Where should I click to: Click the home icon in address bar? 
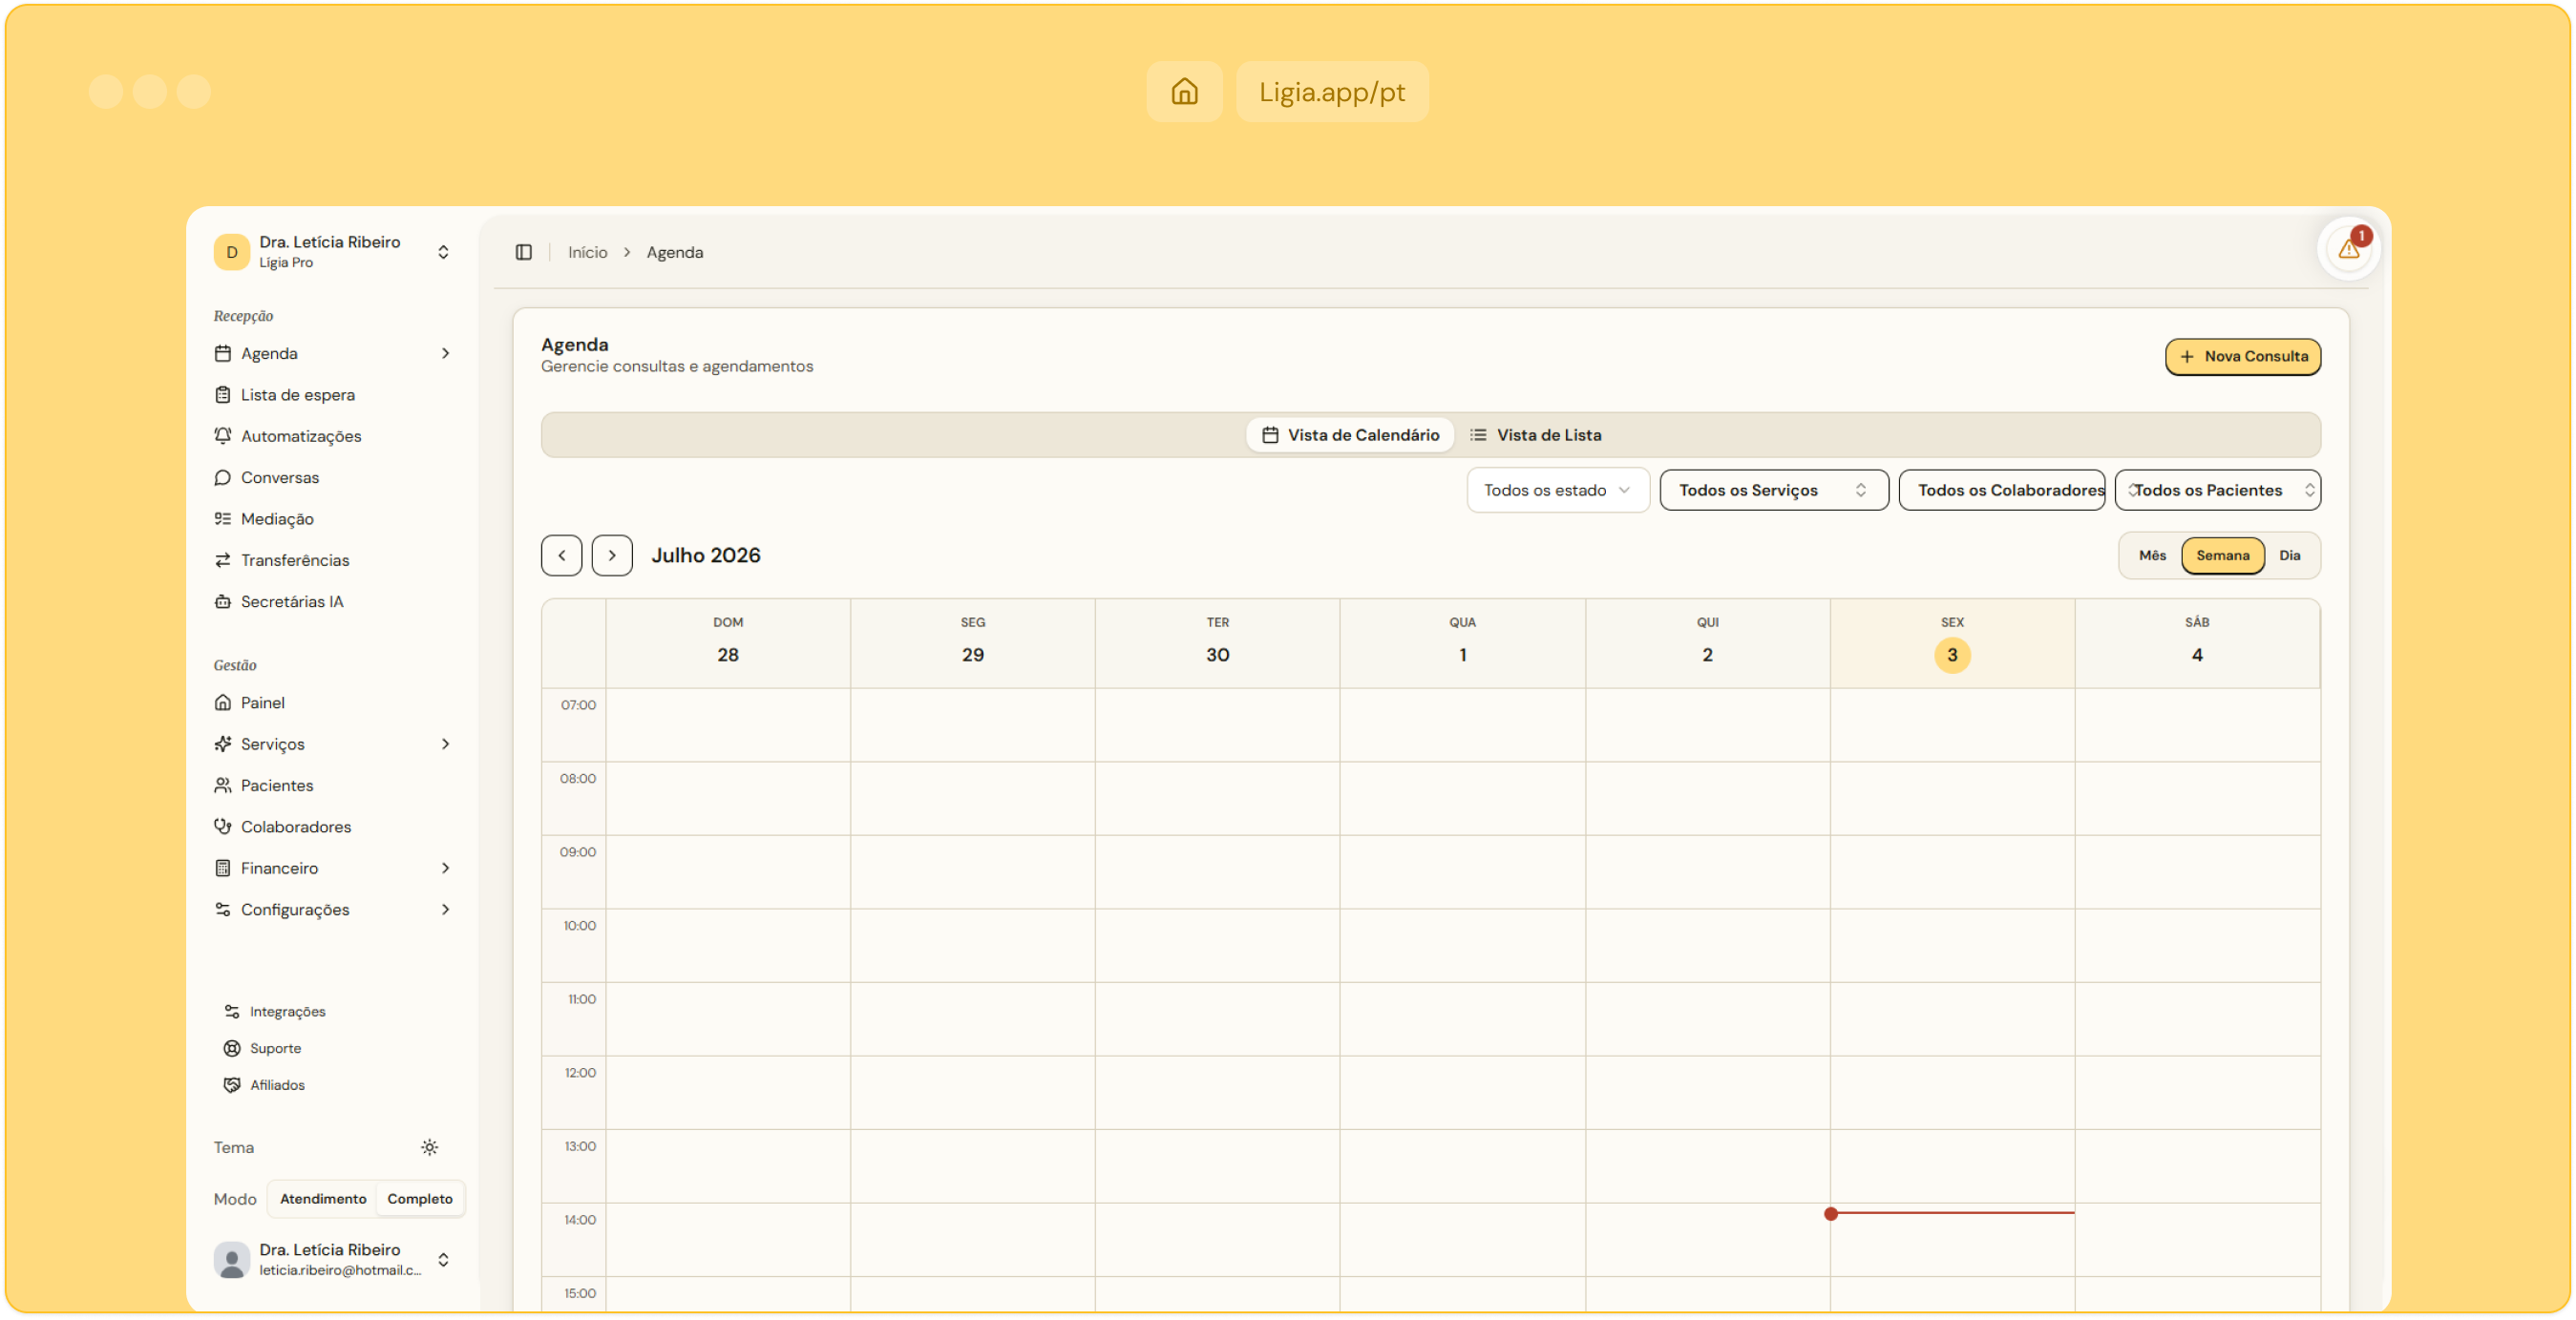[1184, 92]
